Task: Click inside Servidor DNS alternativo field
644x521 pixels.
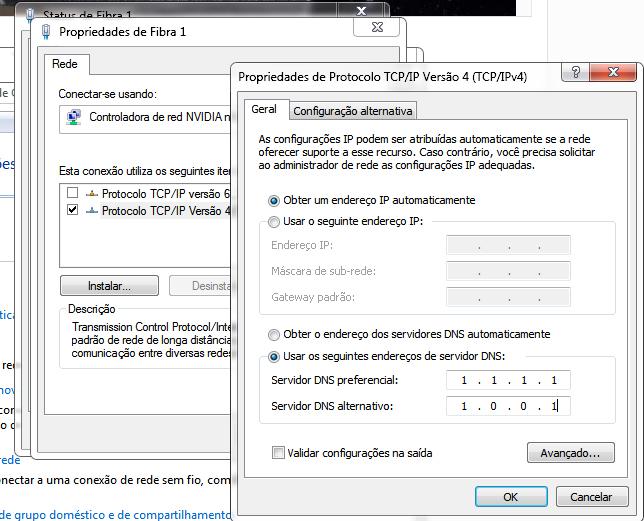Action: [x=508, y=406]
